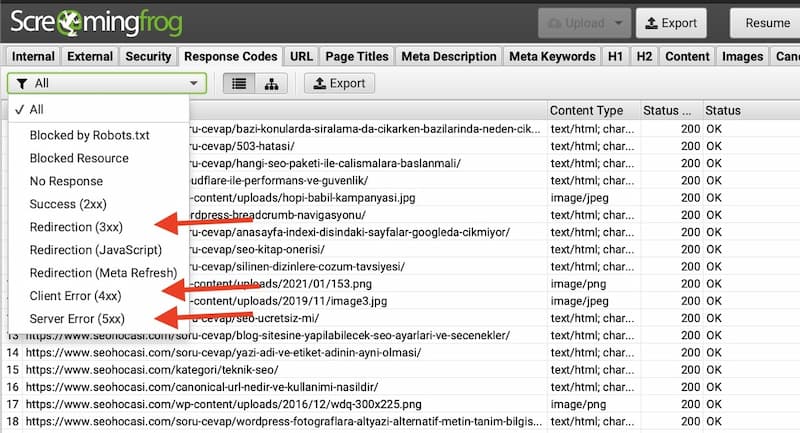Open the Page Titles tab
The height and width of the screenshot is (433, 800).
(355, 57)
